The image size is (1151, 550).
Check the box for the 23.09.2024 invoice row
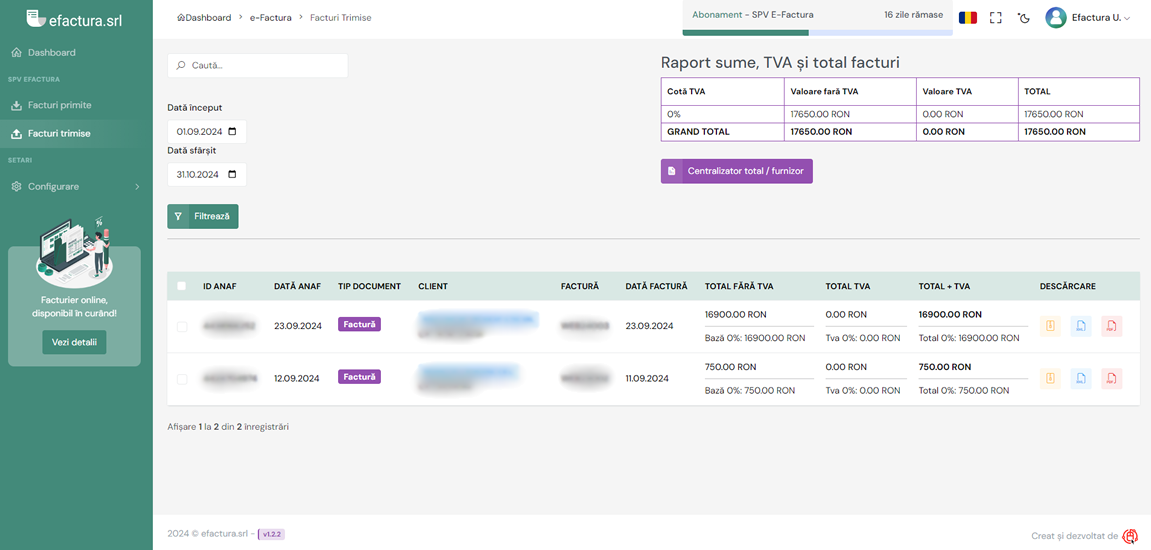[182, 327]
